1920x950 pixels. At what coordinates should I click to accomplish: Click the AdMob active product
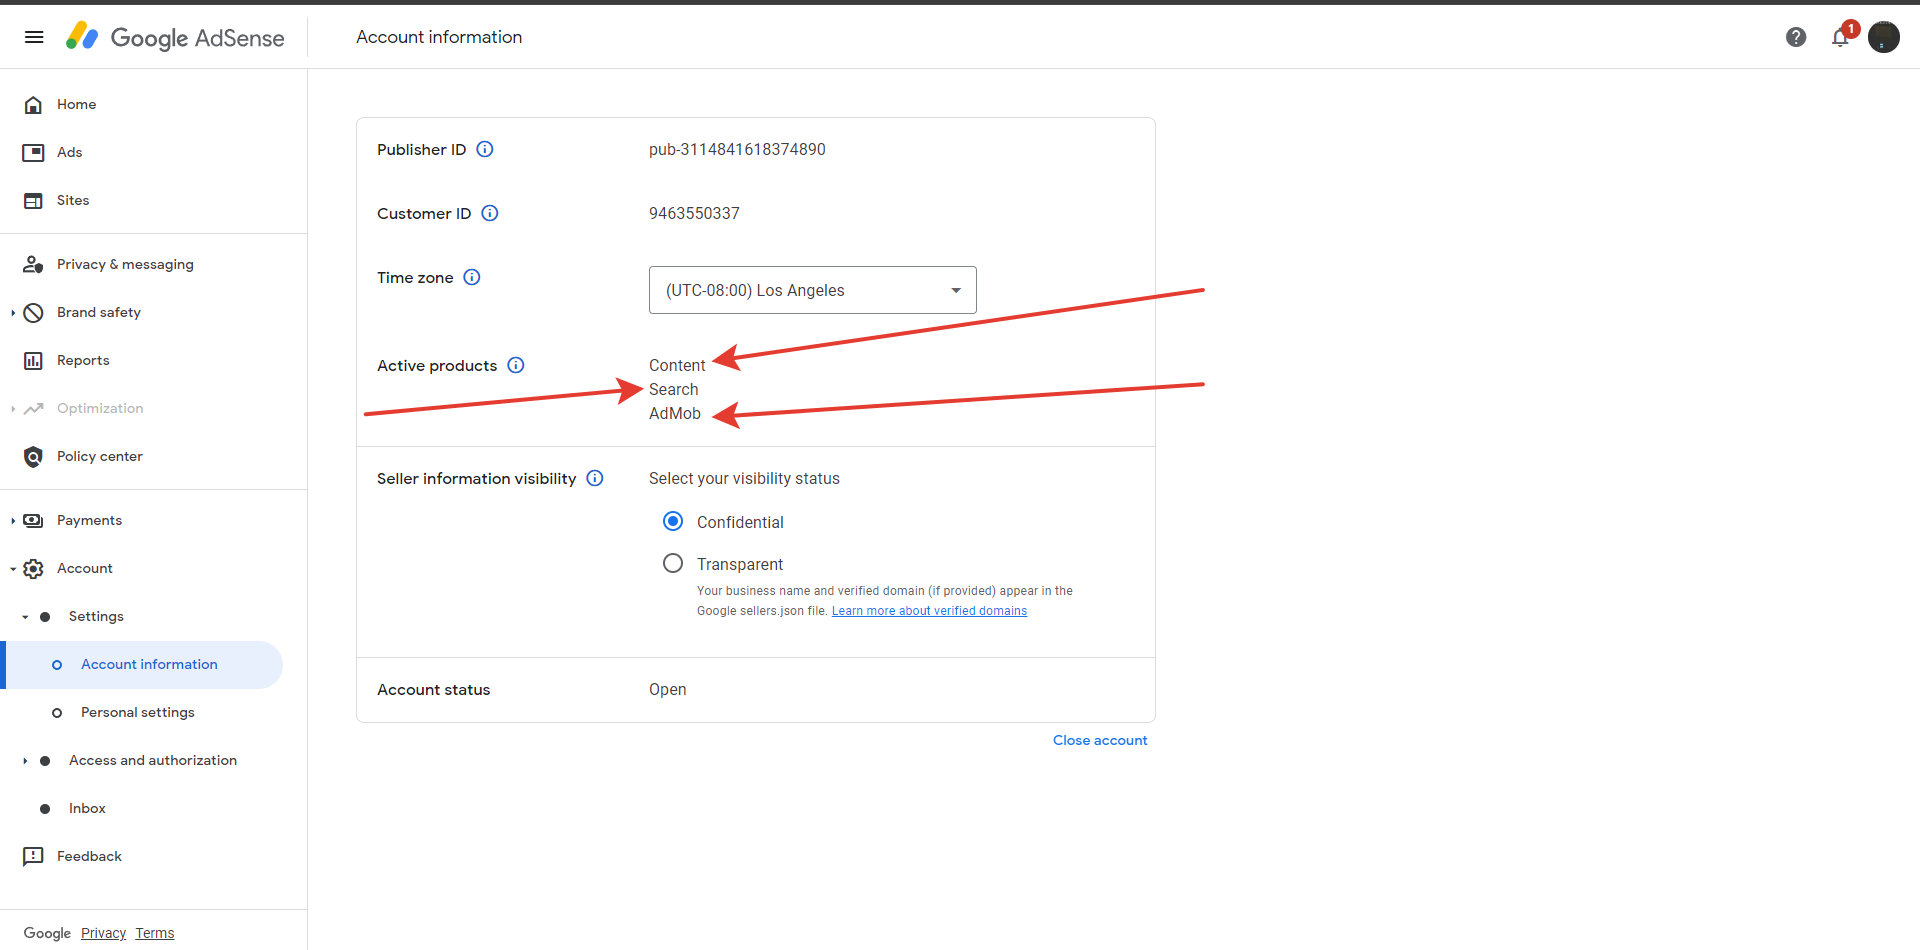675,413
